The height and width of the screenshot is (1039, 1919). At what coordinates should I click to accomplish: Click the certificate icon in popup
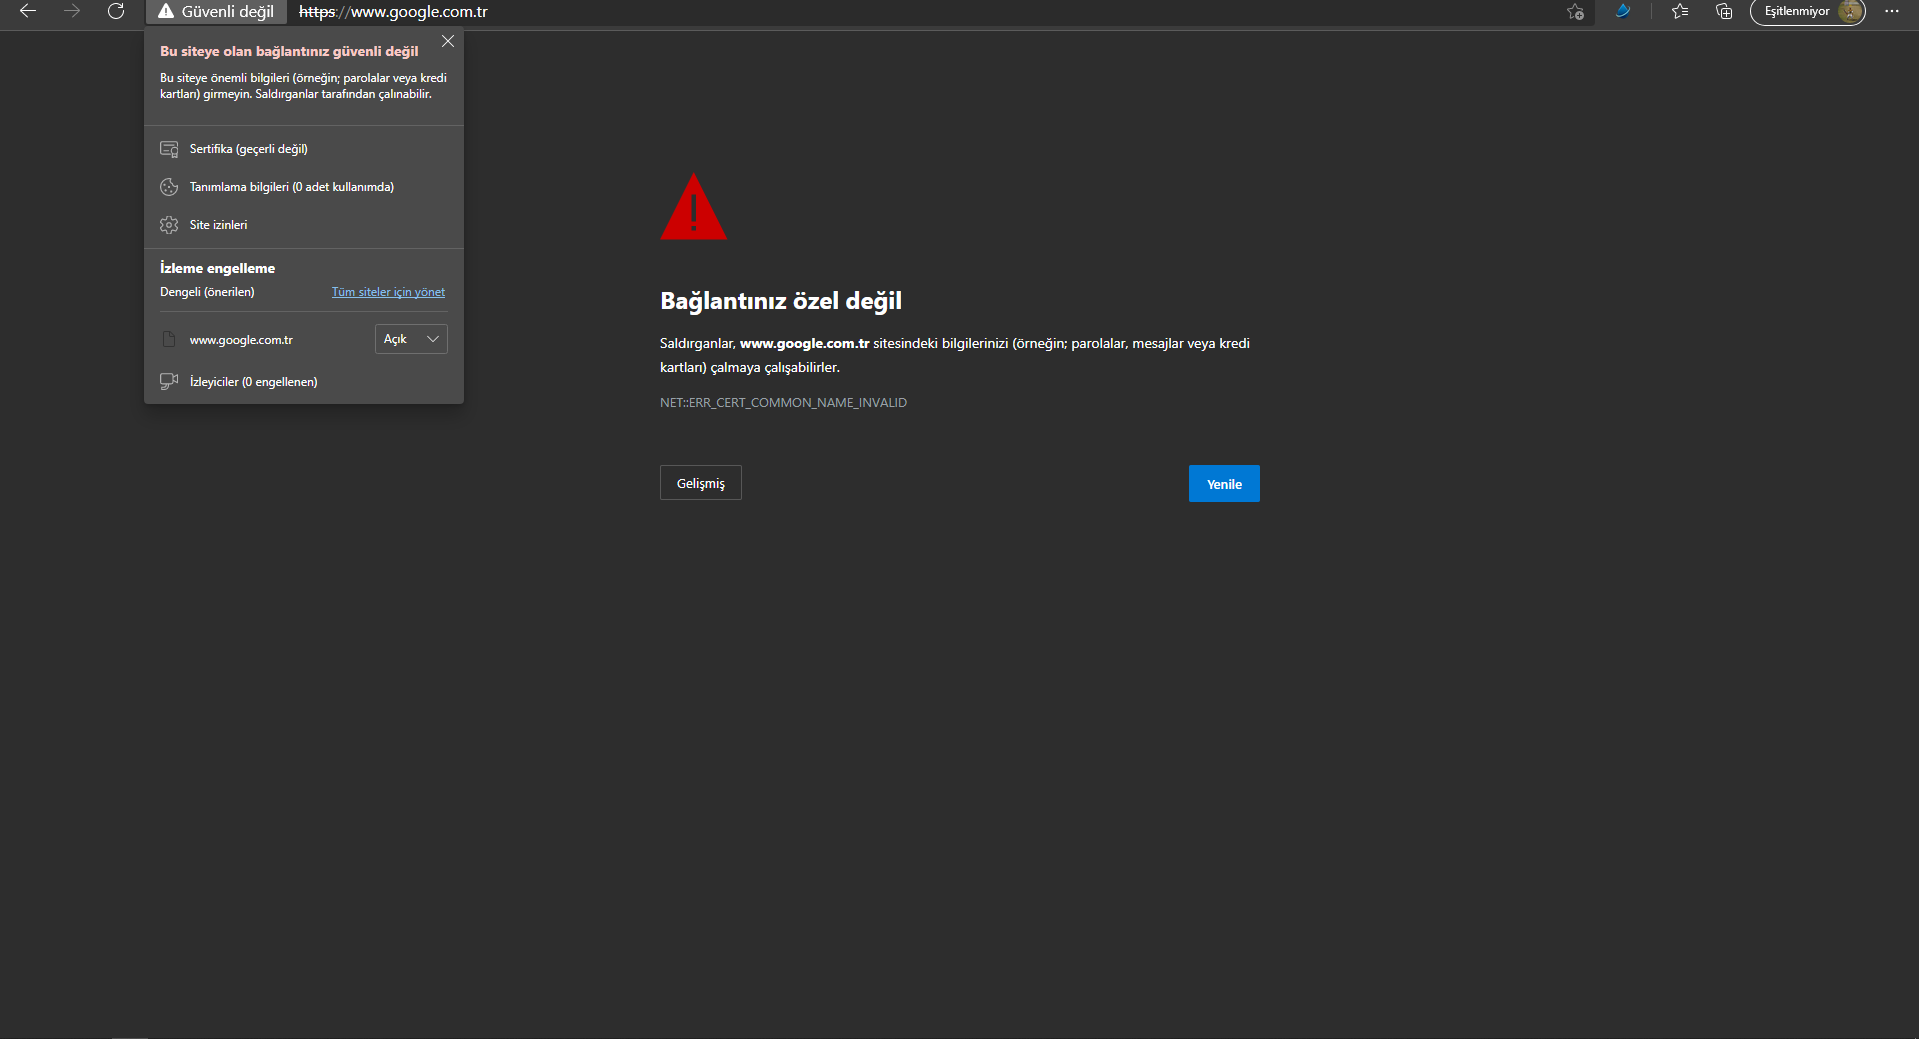coord(169,149)
